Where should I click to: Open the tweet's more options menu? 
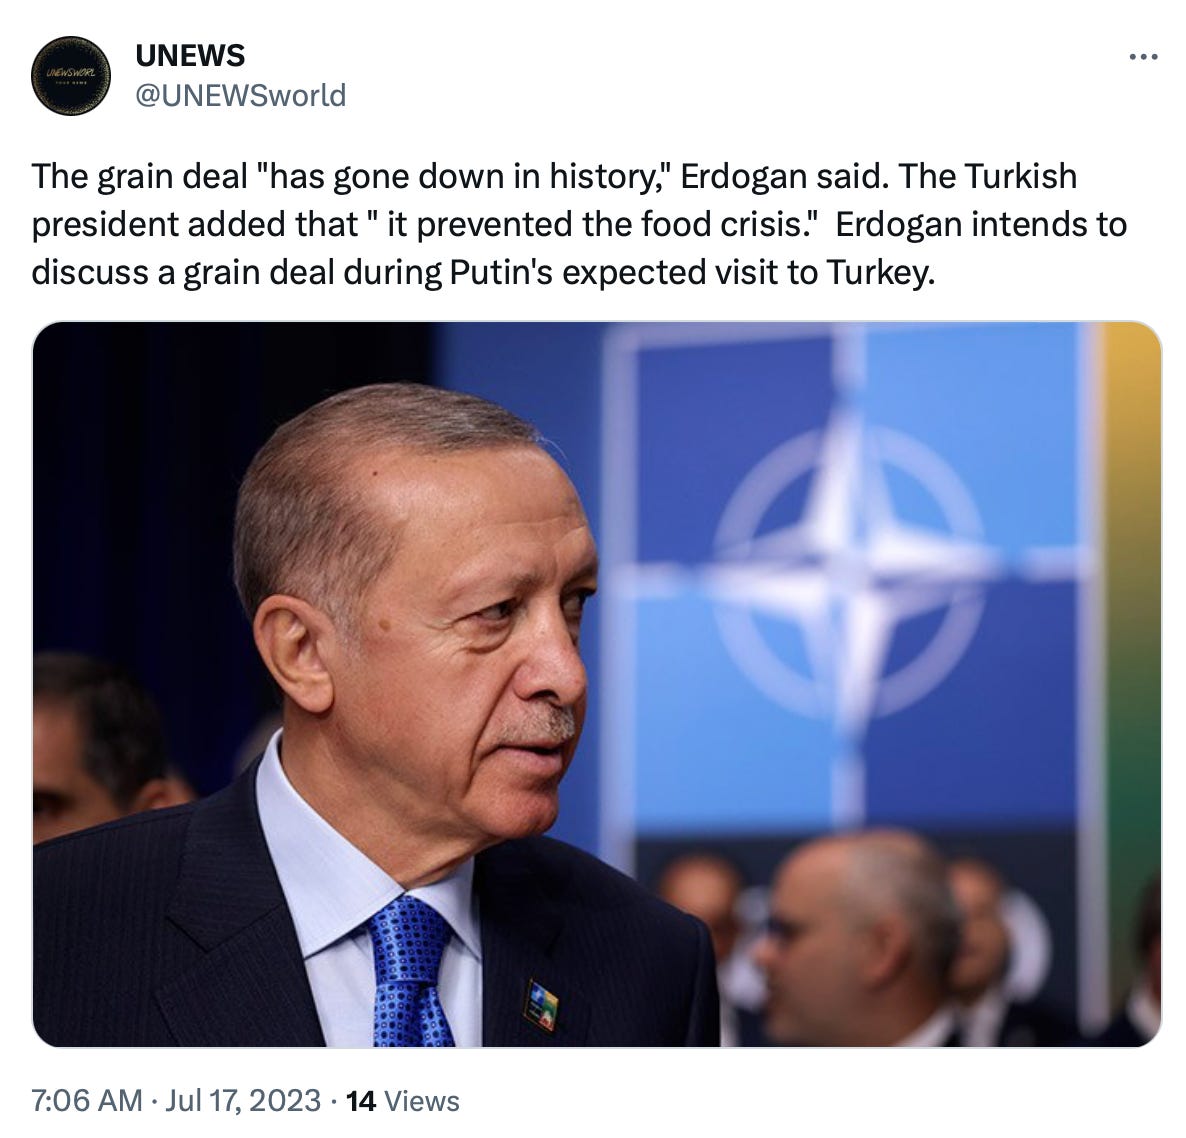[x=1143, y=57]
